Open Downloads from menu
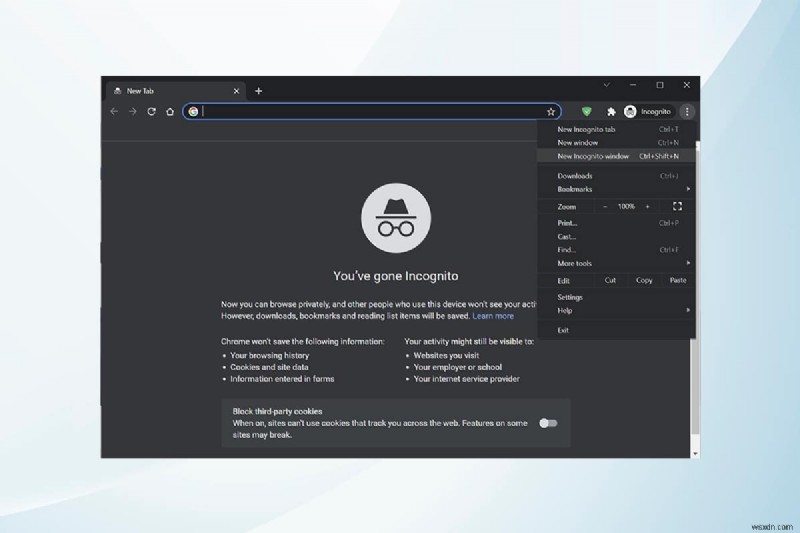 616,176
